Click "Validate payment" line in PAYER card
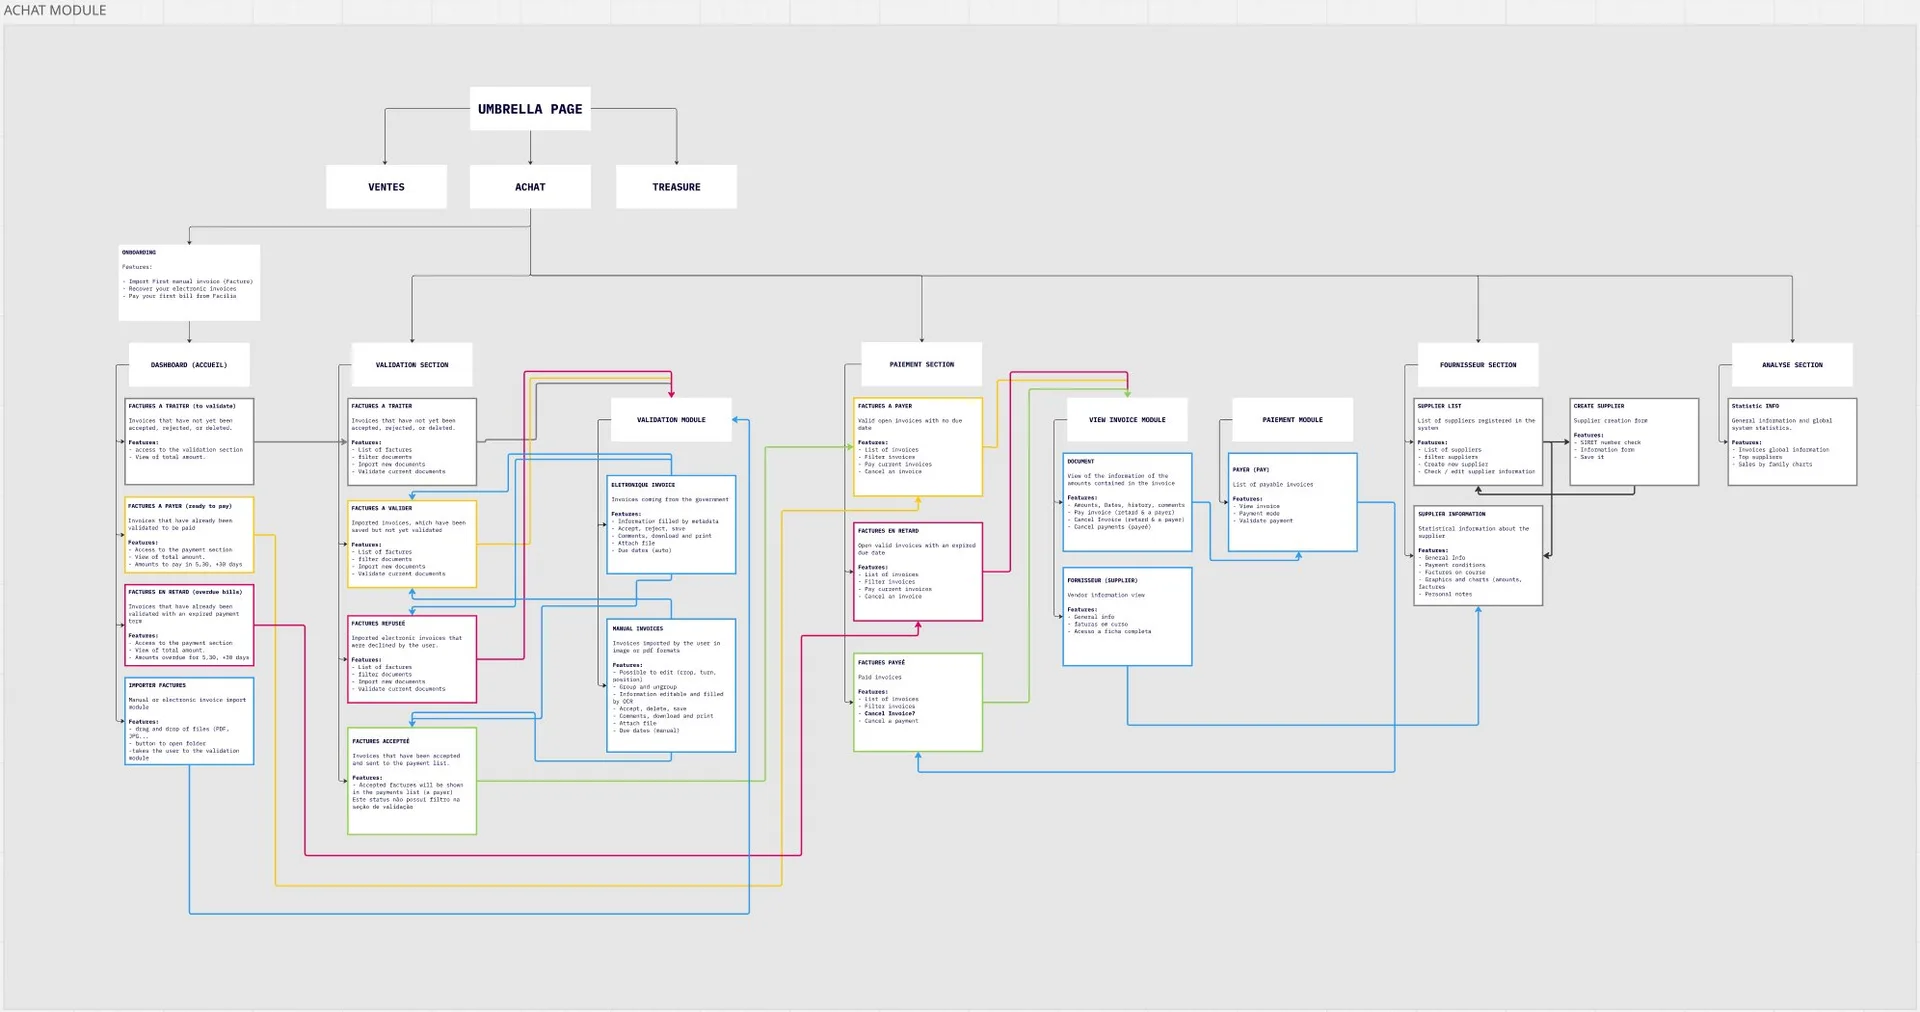The height and width of the screenshot is (1012, 1920). pyautogui.click(x=1264, y=521)
